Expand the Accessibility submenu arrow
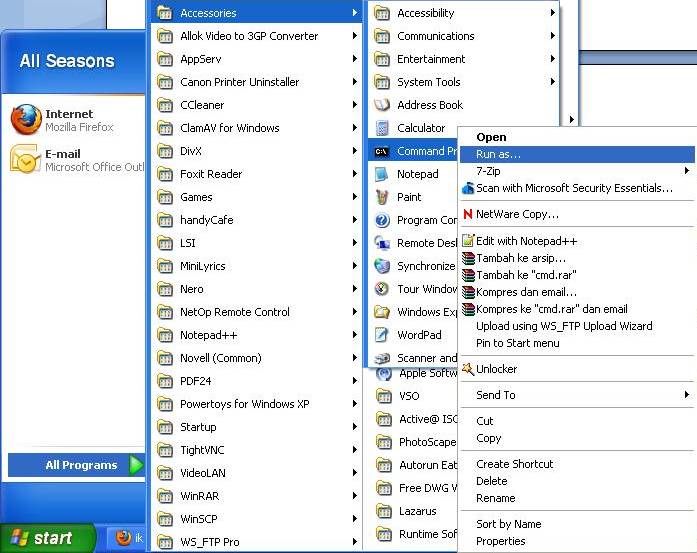 (553, 13)
